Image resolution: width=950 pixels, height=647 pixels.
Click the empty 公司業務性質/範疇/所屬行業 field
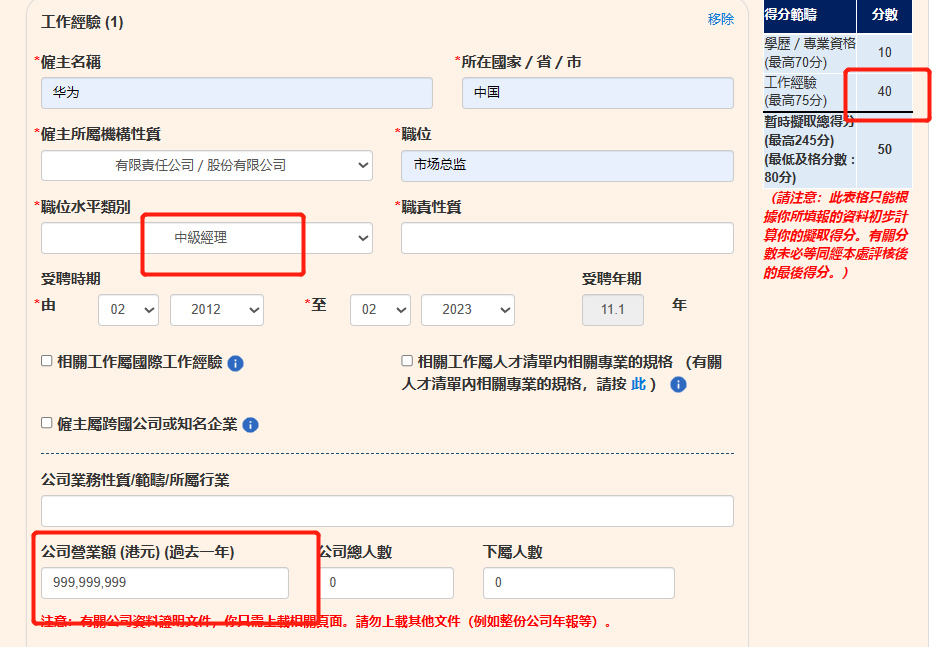click(387, 511)
